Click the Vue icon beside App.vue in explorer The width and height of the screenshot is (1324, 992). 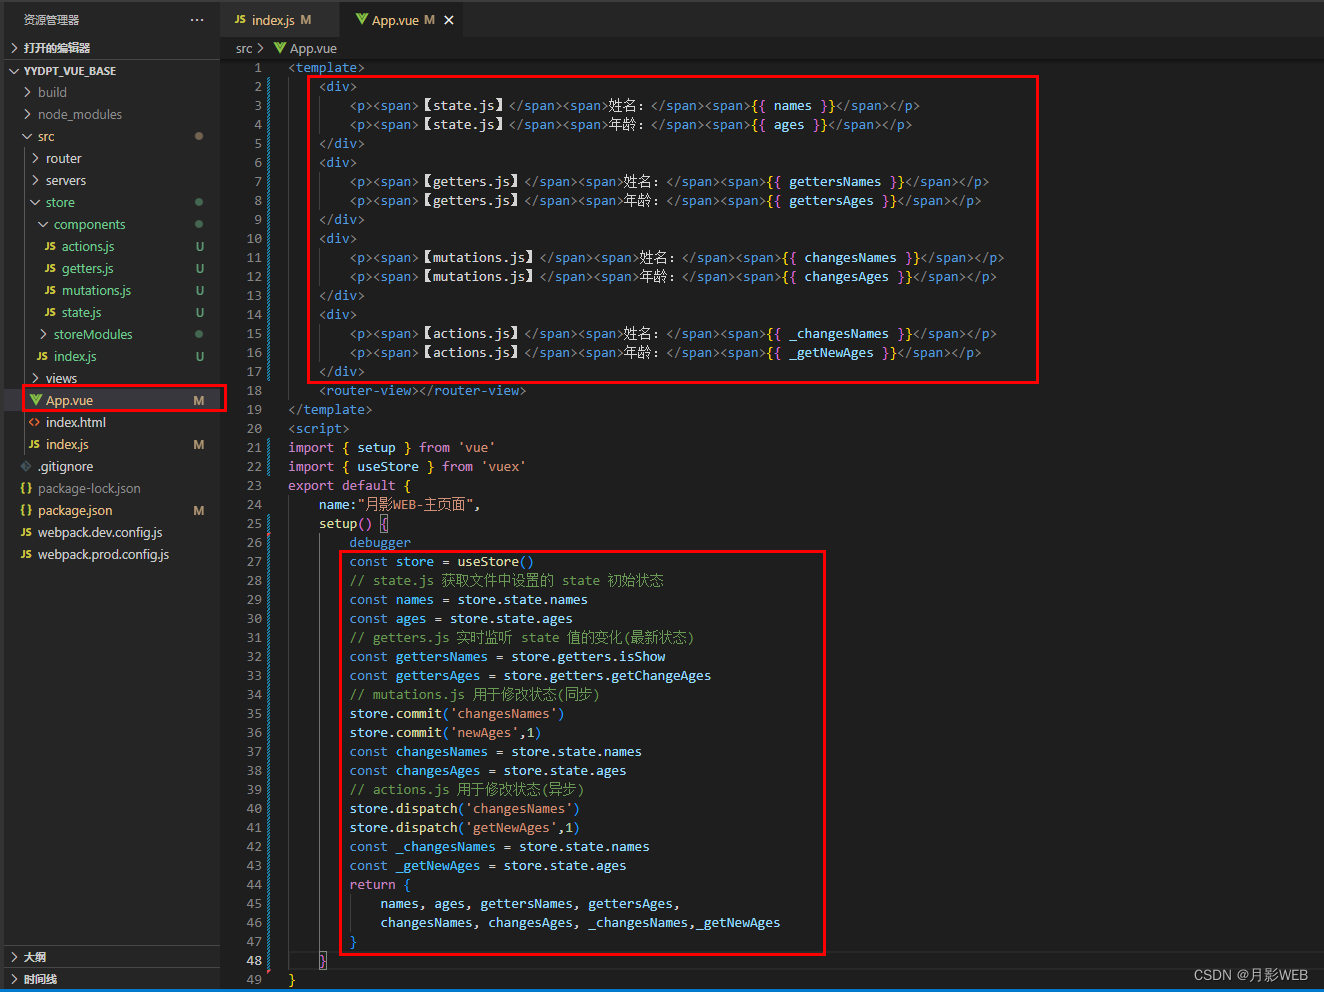point(35,400)
